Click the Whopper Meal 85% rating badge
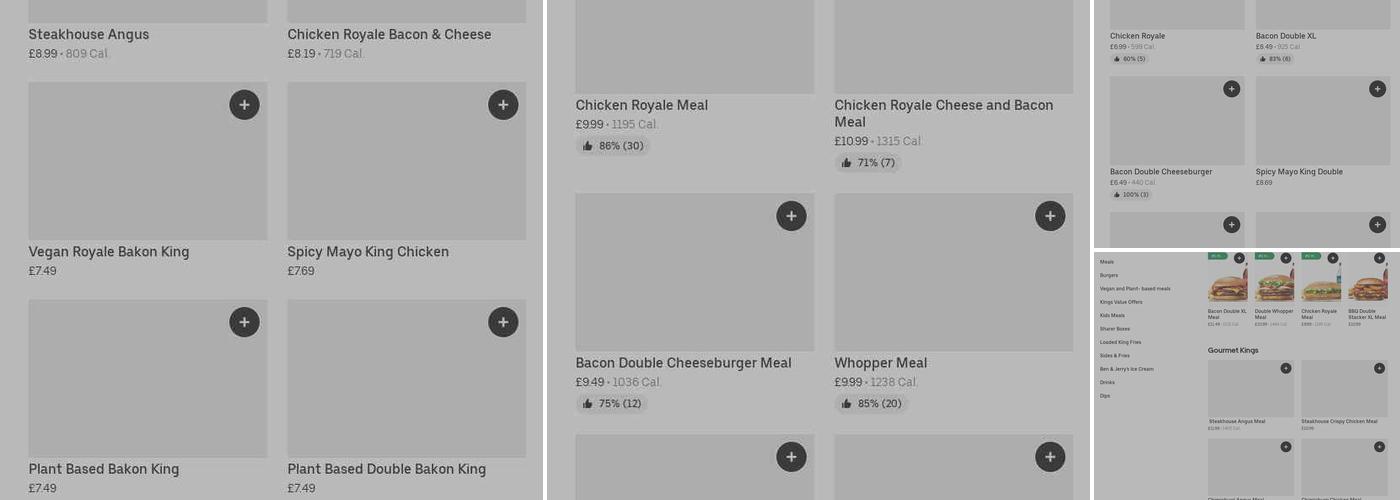Screen dimensions: 1400x500 pos(871,404)
